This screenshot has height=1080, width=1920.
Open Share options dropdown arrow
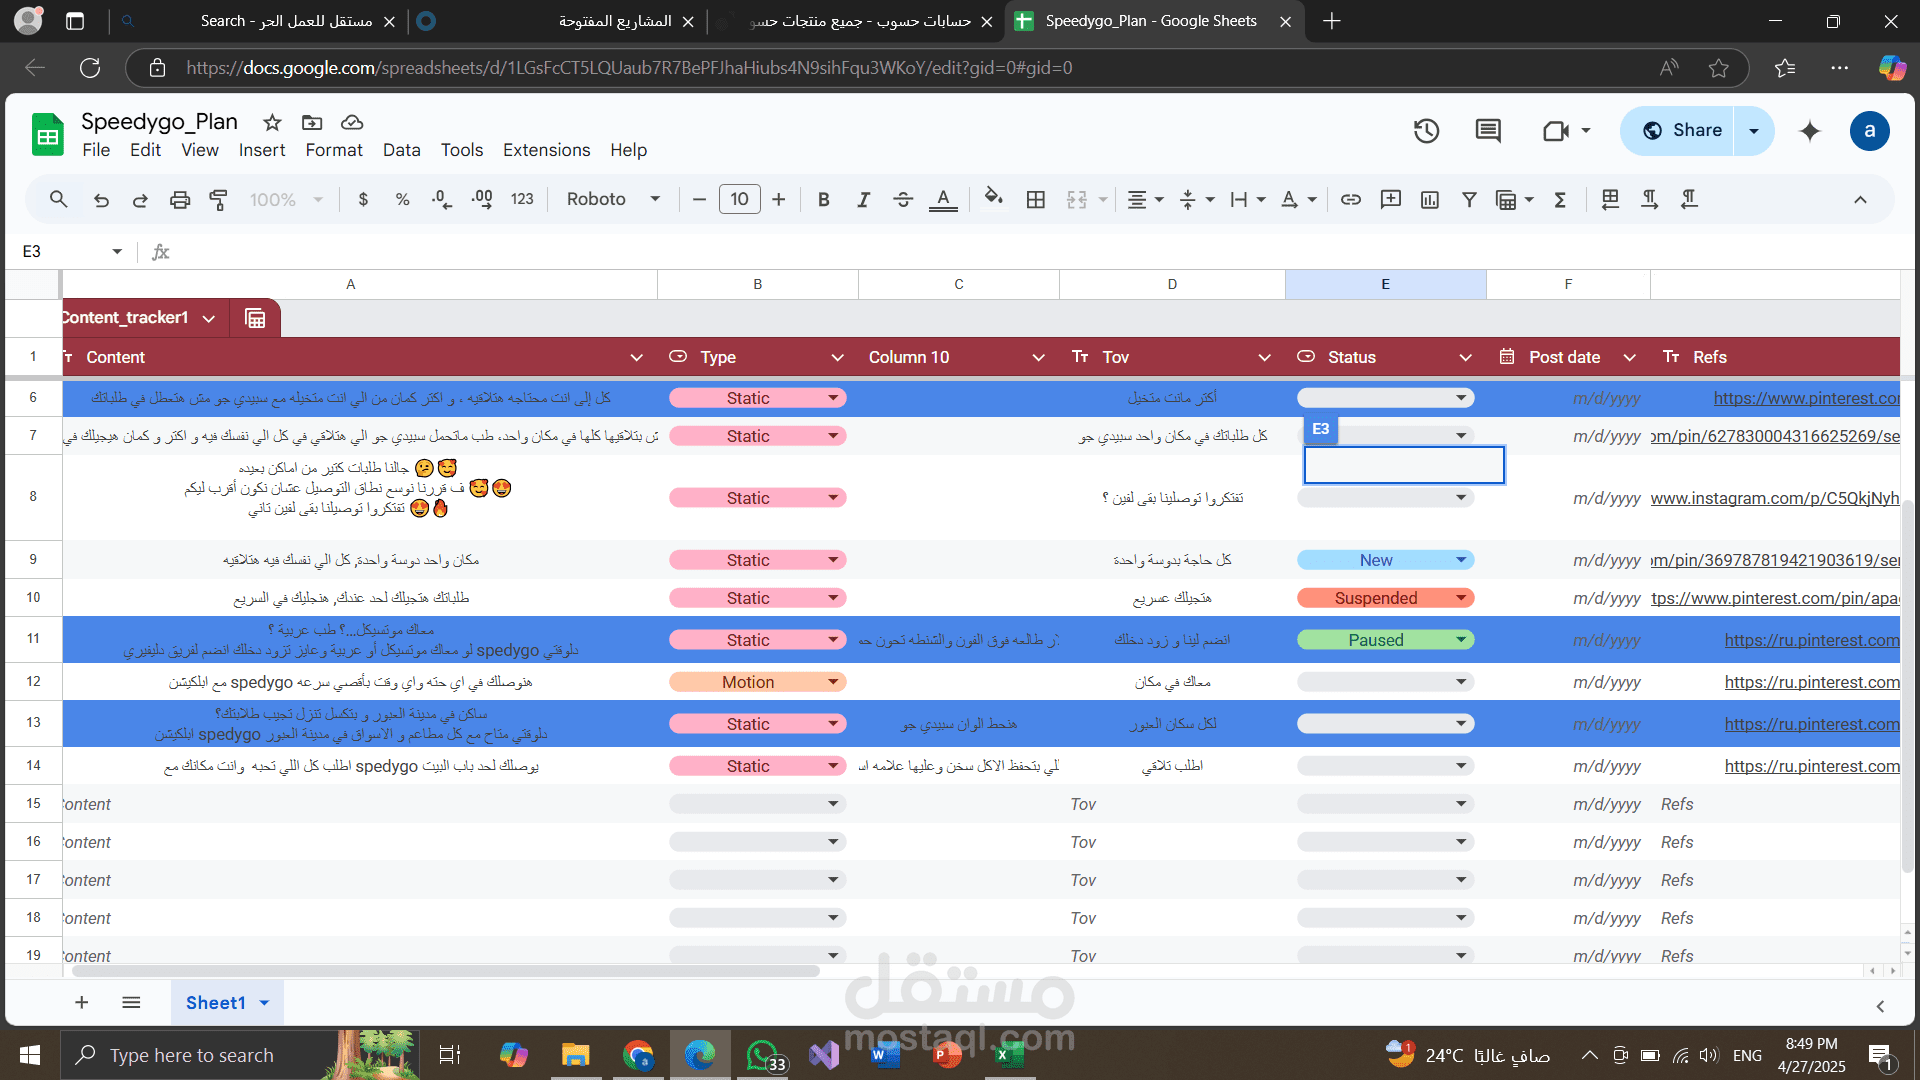pos(1754,131)
